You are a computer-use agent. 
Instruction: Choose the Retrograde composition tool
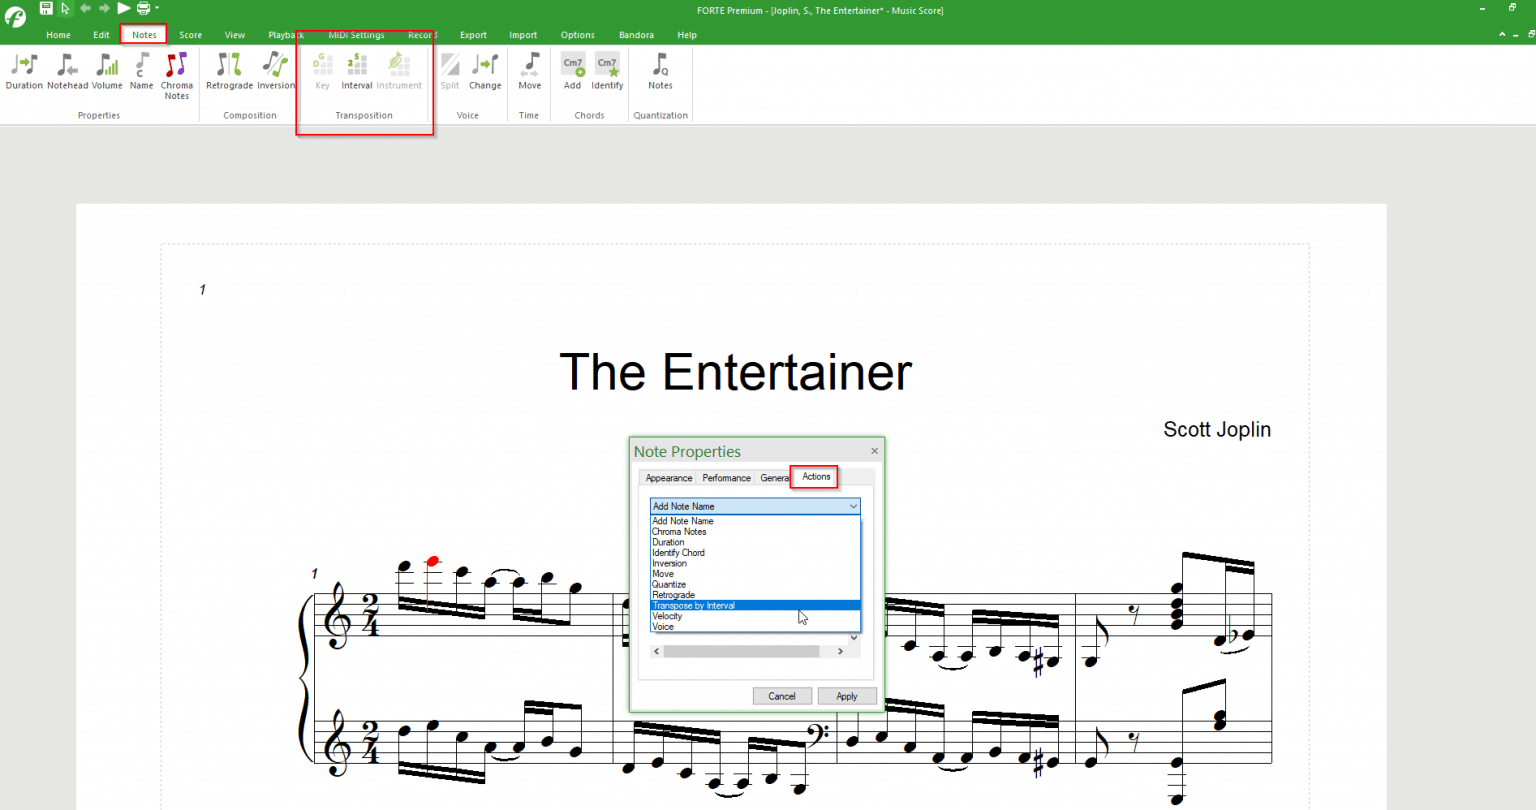[x=229, y=71]
